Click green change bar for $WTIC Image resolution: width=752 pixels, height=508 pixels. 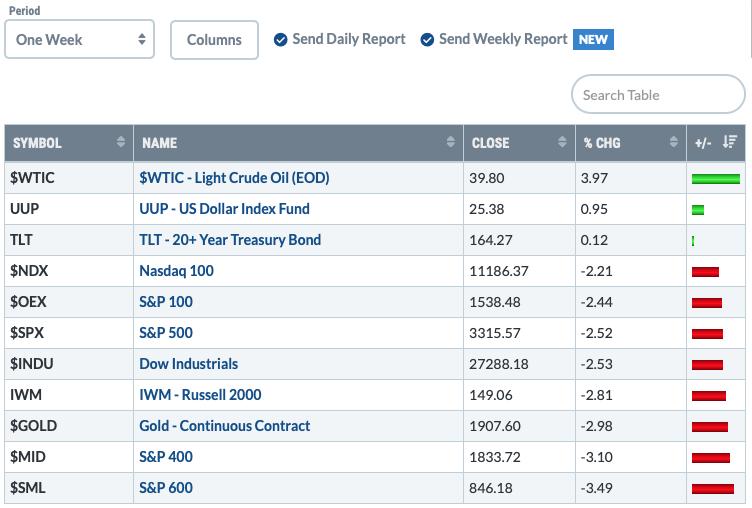716,179
